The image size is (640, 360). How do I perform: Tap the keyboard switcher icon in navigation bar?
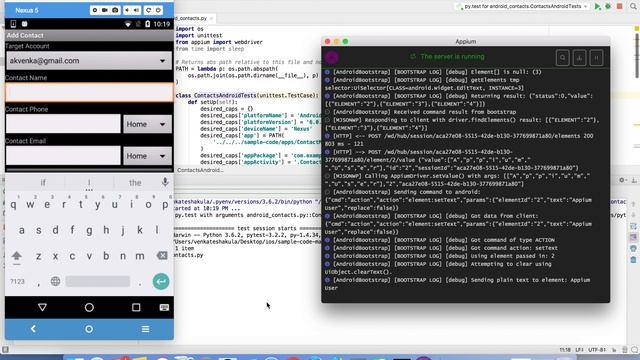click(164, 307)
